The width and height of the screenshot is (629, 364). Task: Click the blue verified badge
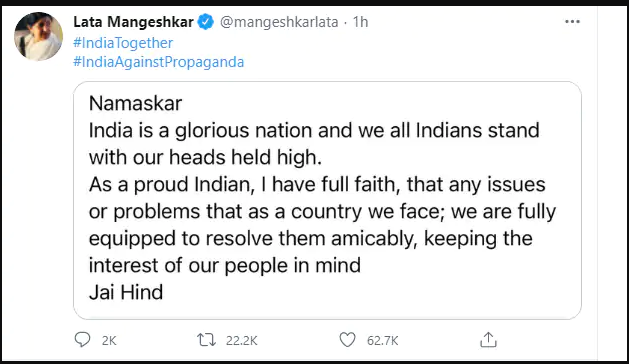[x=206, y=22]
